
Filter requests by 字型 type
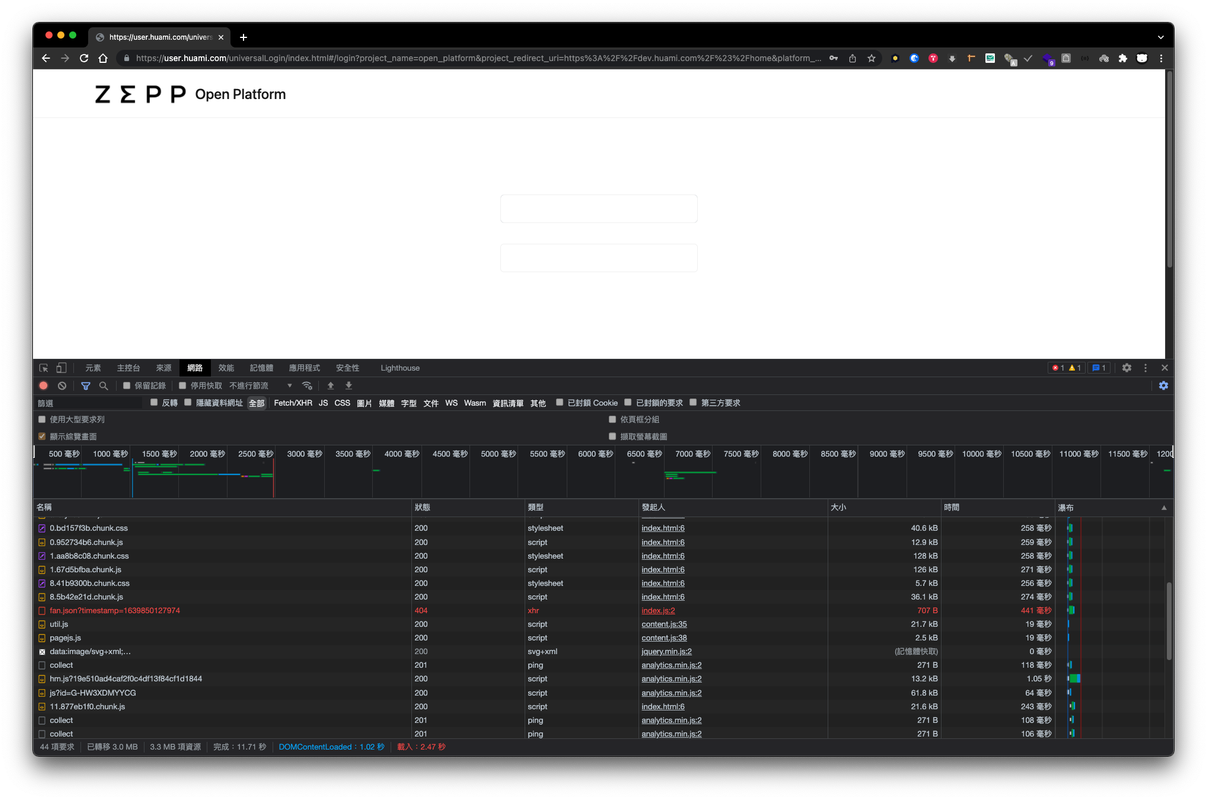point(409,403)
